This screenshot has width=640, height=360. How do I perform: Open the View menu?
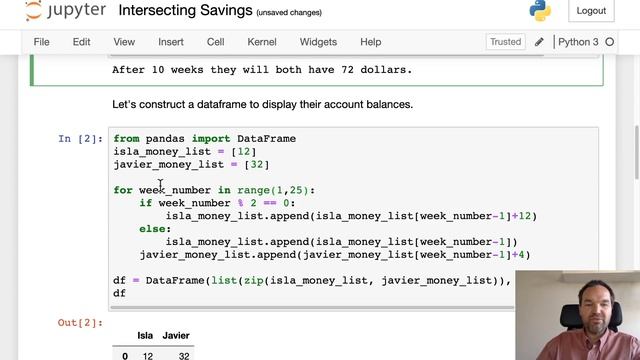(124, 42)
